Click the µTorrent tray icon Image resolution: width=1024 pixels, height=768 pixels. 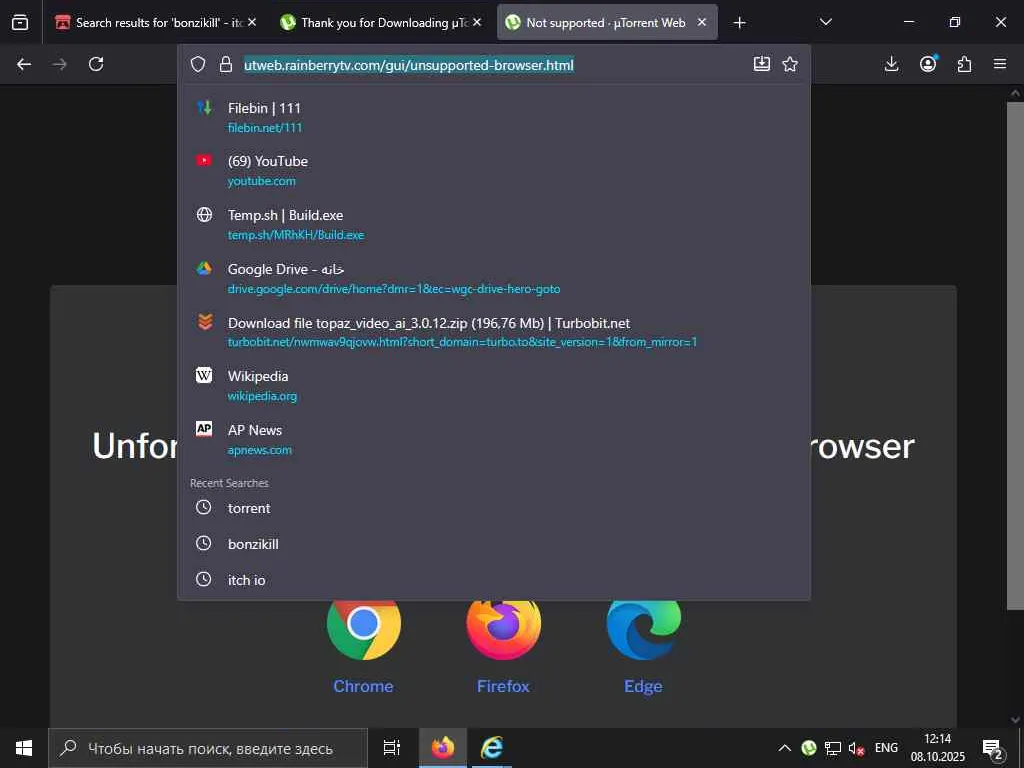point(808,748)
